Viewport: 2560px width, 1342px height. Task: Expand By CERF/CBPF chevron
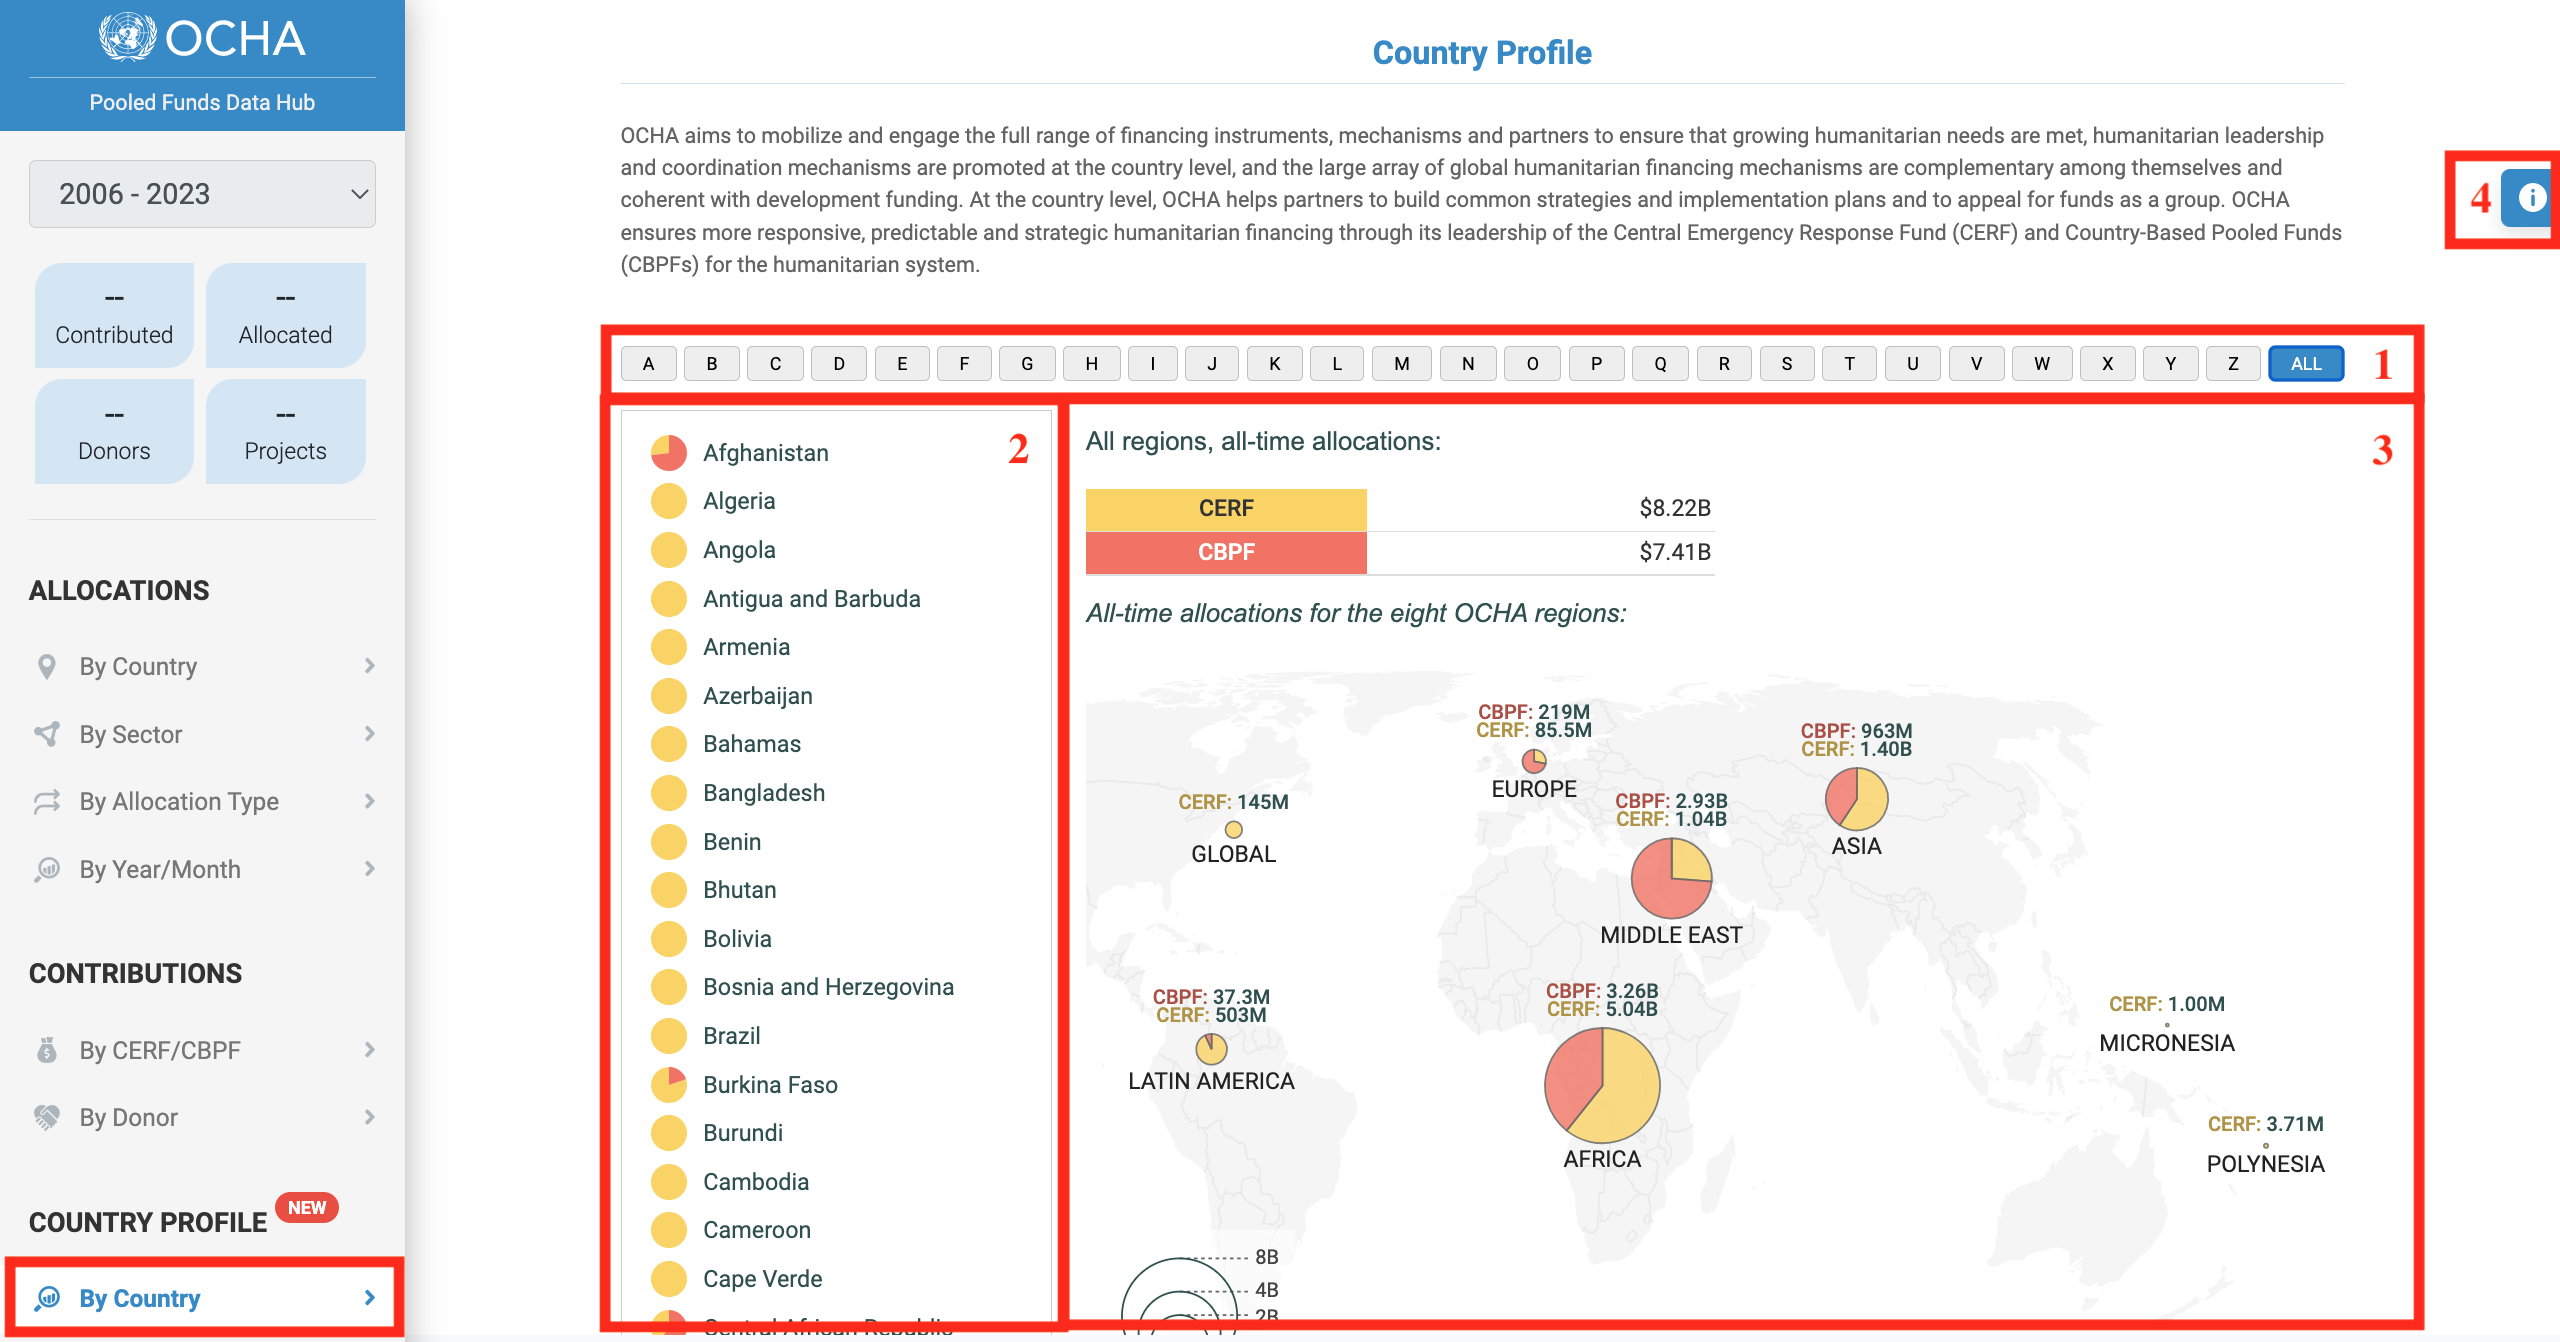coord(369,1050)
